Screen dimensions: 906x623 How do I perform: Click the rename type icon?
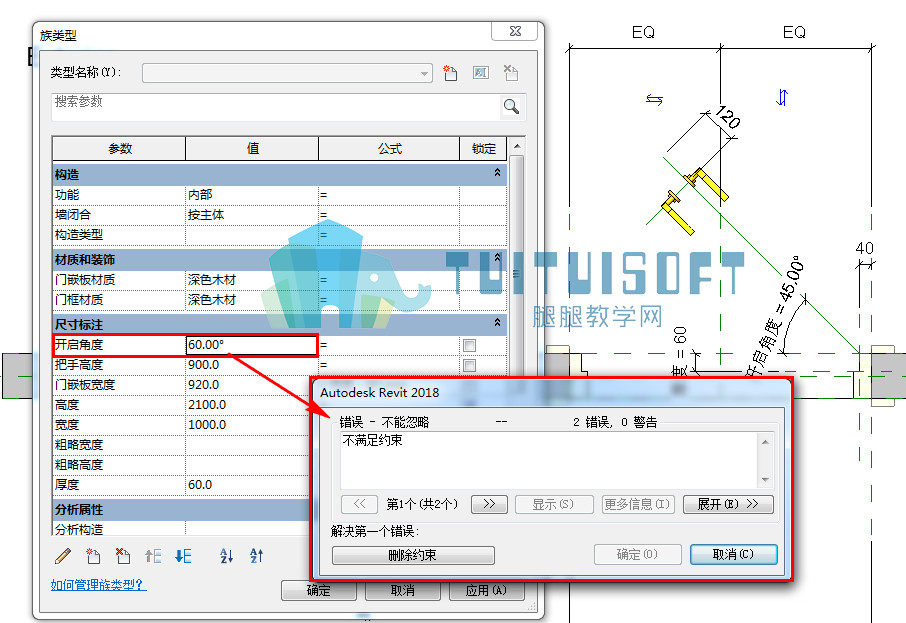[x=481, y=73]
